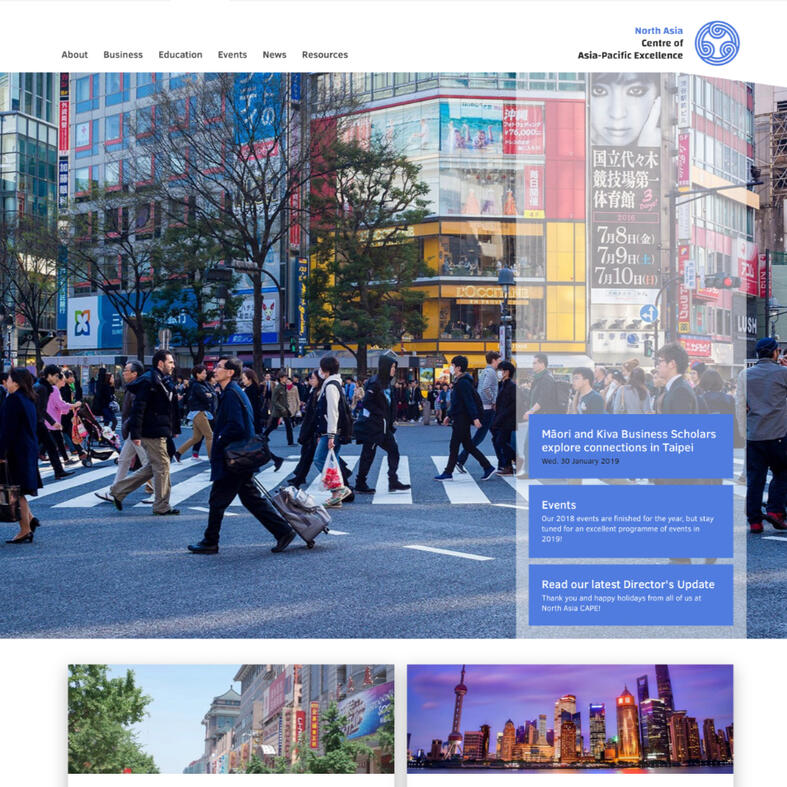Image resolution: width=787 pixels, height=787 pixels.
Task: Open the Shanghai night skyline thumbnail
Action: 570,718
